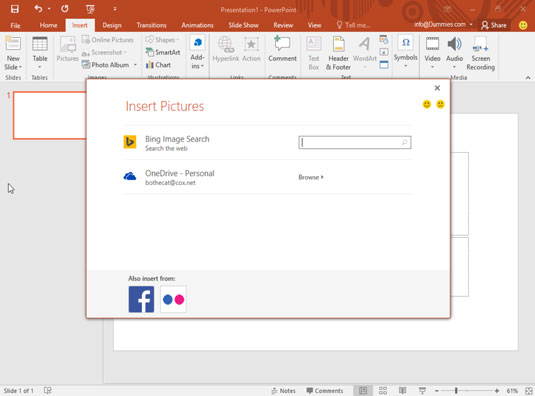Open the Screenshot dropdown
This screenshot has width=535, height=396.
click(104, 53)
